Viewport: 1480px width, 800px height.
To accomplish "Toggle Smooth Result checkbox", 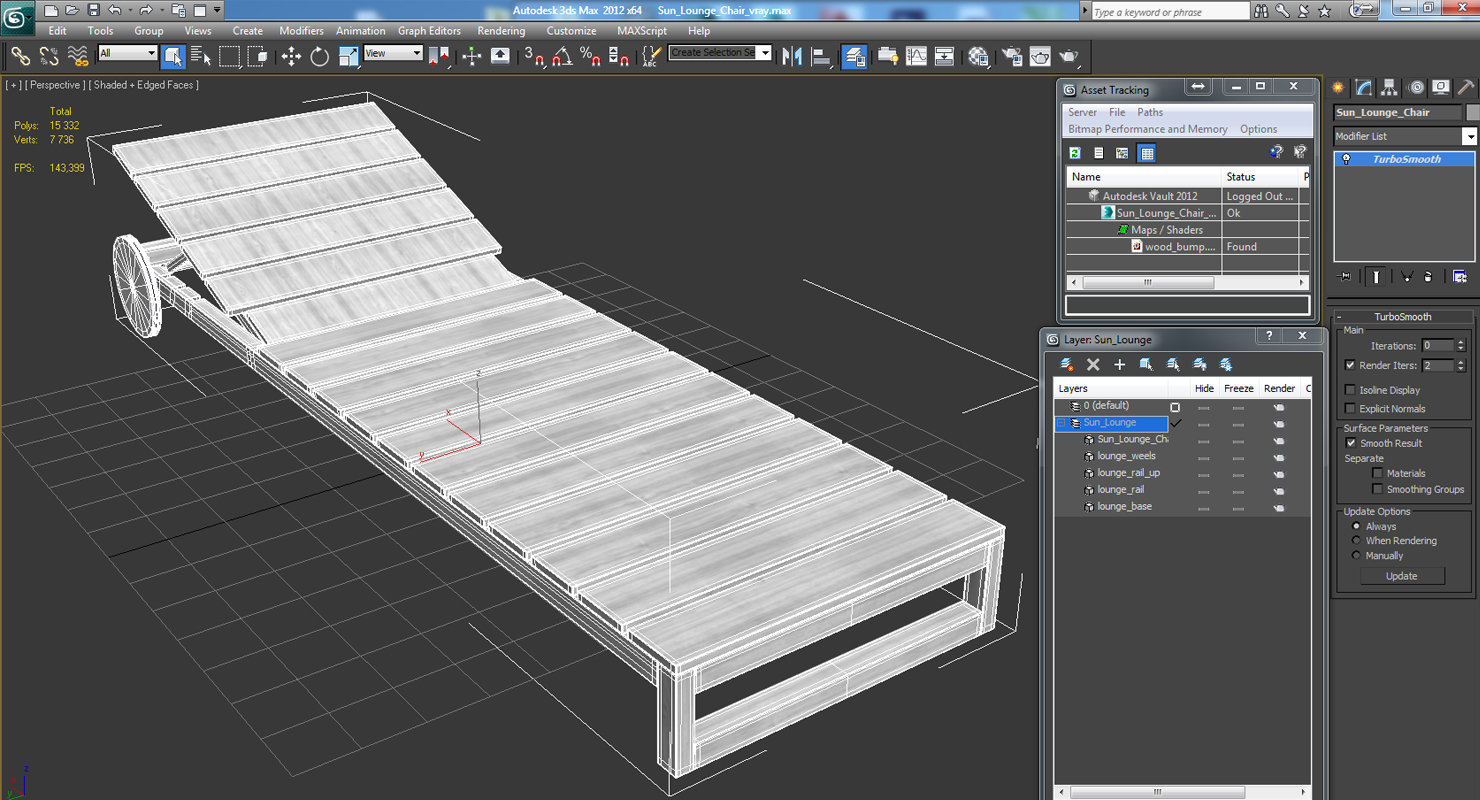I will pyautogui.click(x=1351, y=443).
